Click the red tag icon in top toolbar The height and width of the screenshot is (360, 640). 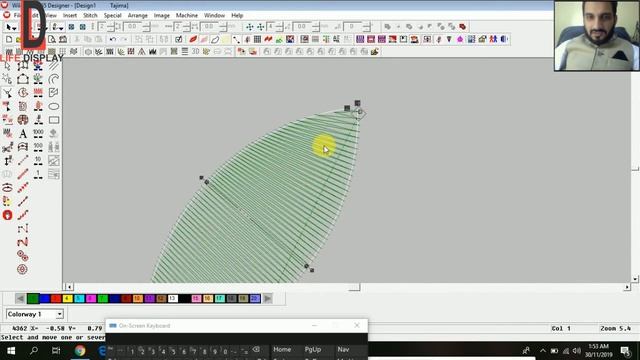pos(462,27)
